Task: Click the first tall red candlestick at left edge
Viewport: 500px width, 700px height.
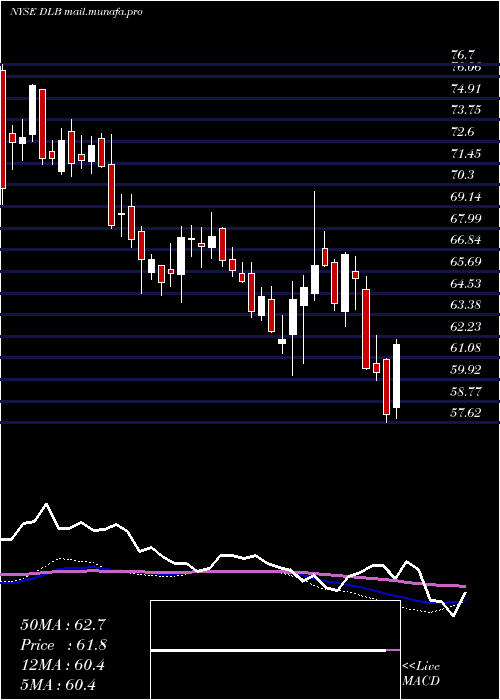Action: pyautogui.click(x=3, y=129)
